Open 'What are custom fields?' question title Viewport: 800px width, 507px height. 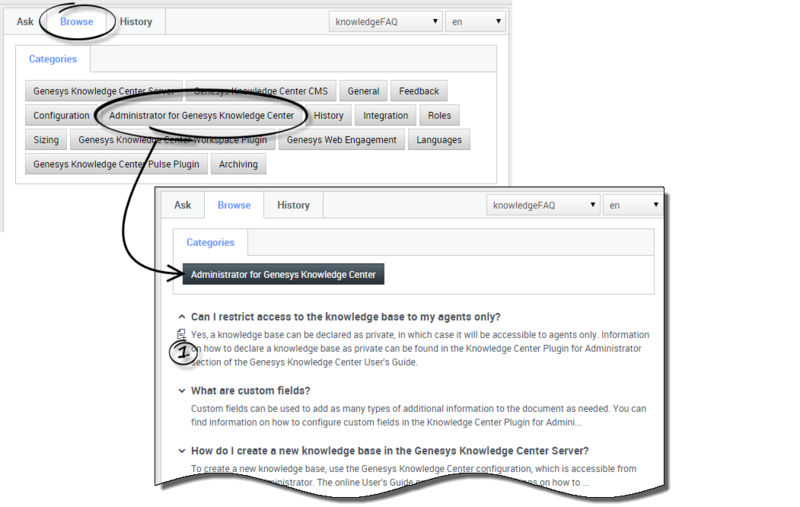click(x=251, y=391)
